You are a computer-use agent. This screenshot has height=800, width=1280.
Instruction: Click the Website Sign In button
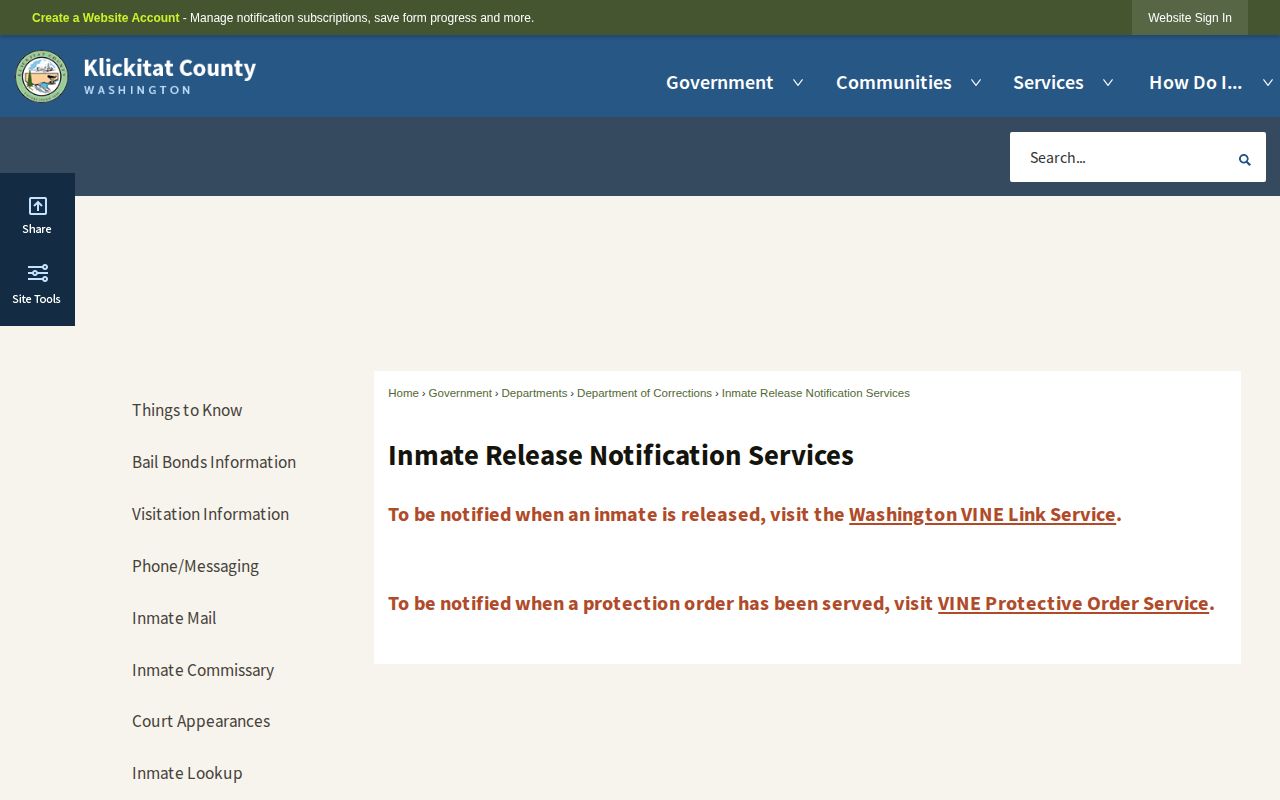pyautogui.click(x=1190, y=18)
